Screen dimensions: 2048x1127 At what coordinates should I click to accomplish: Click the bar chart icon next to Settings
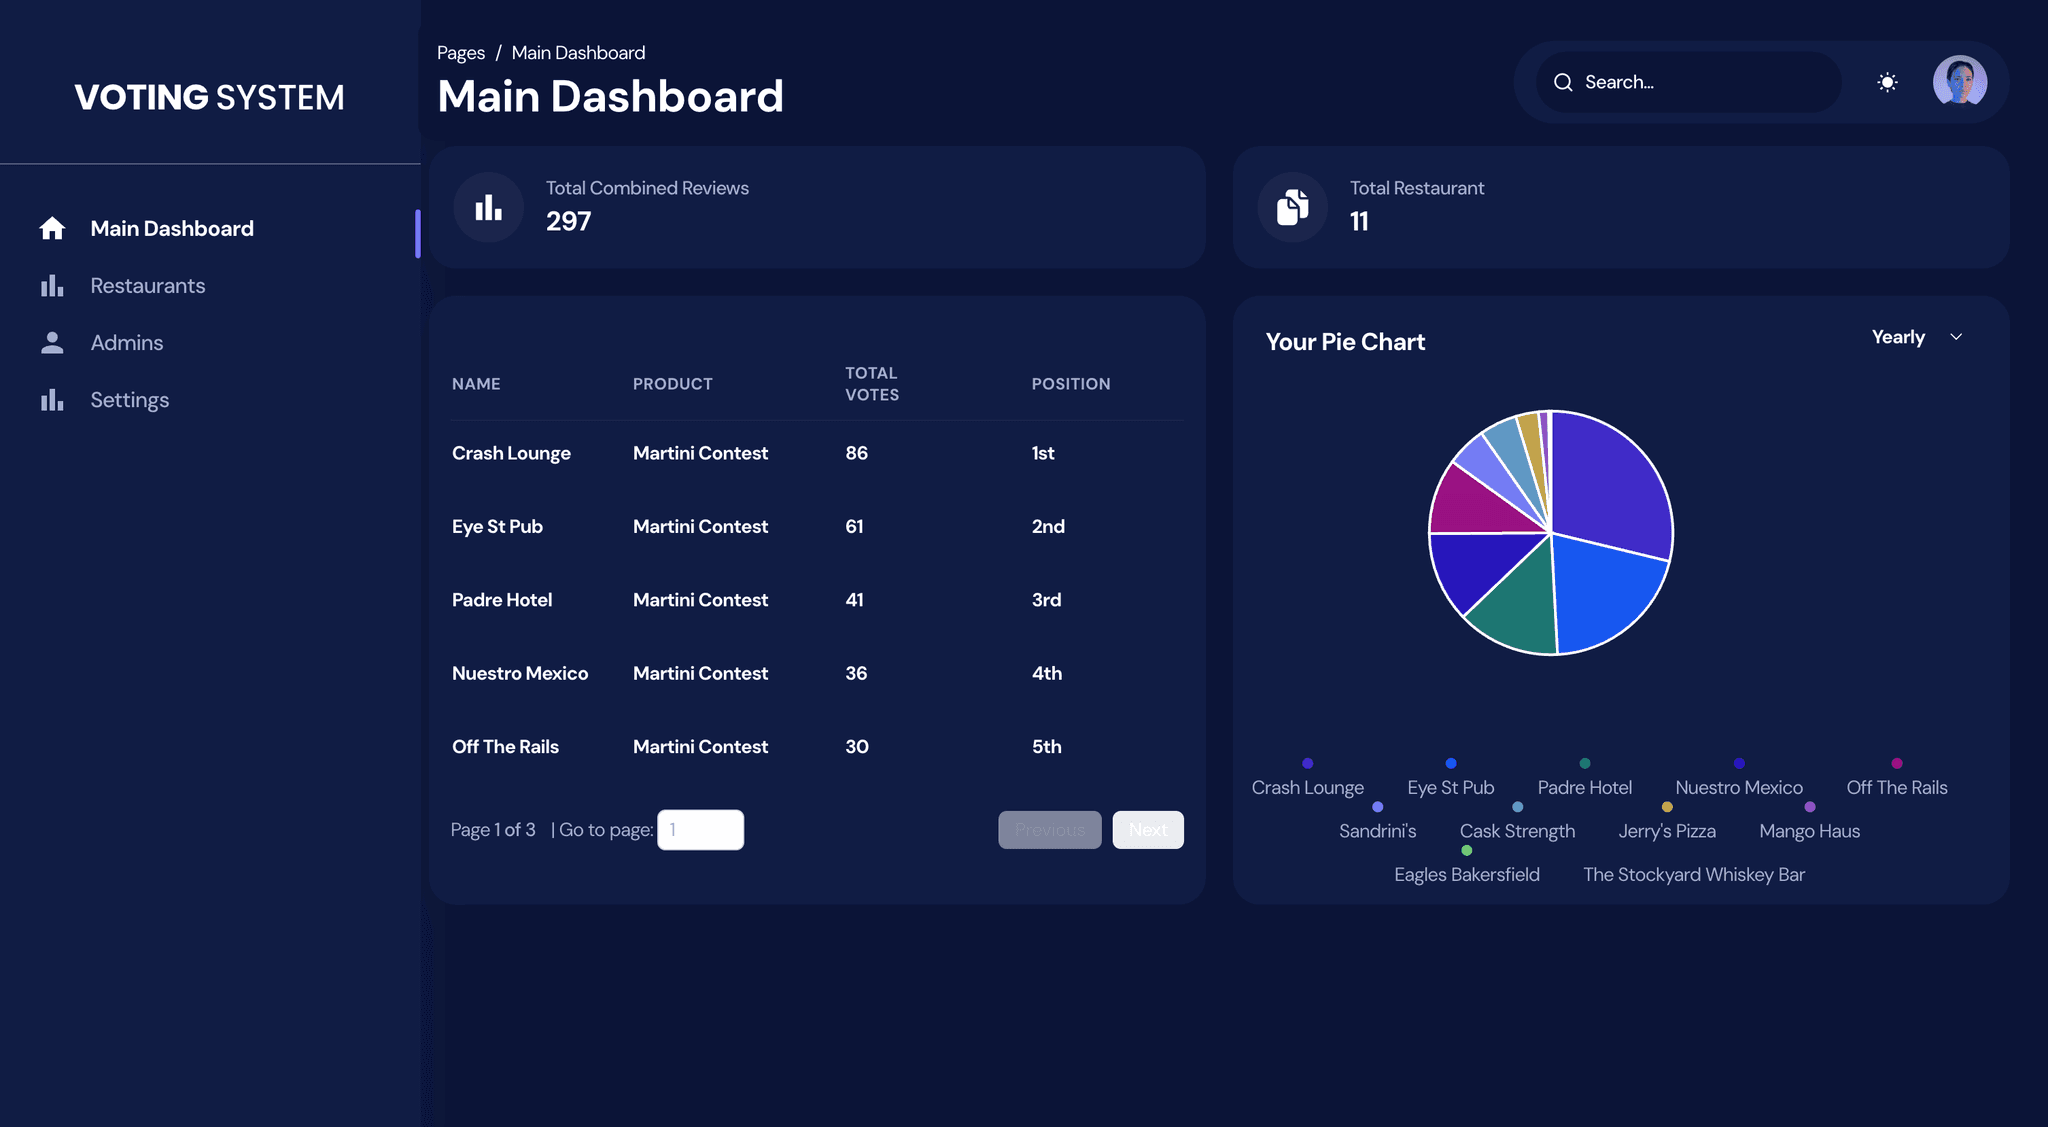point(52,400)
